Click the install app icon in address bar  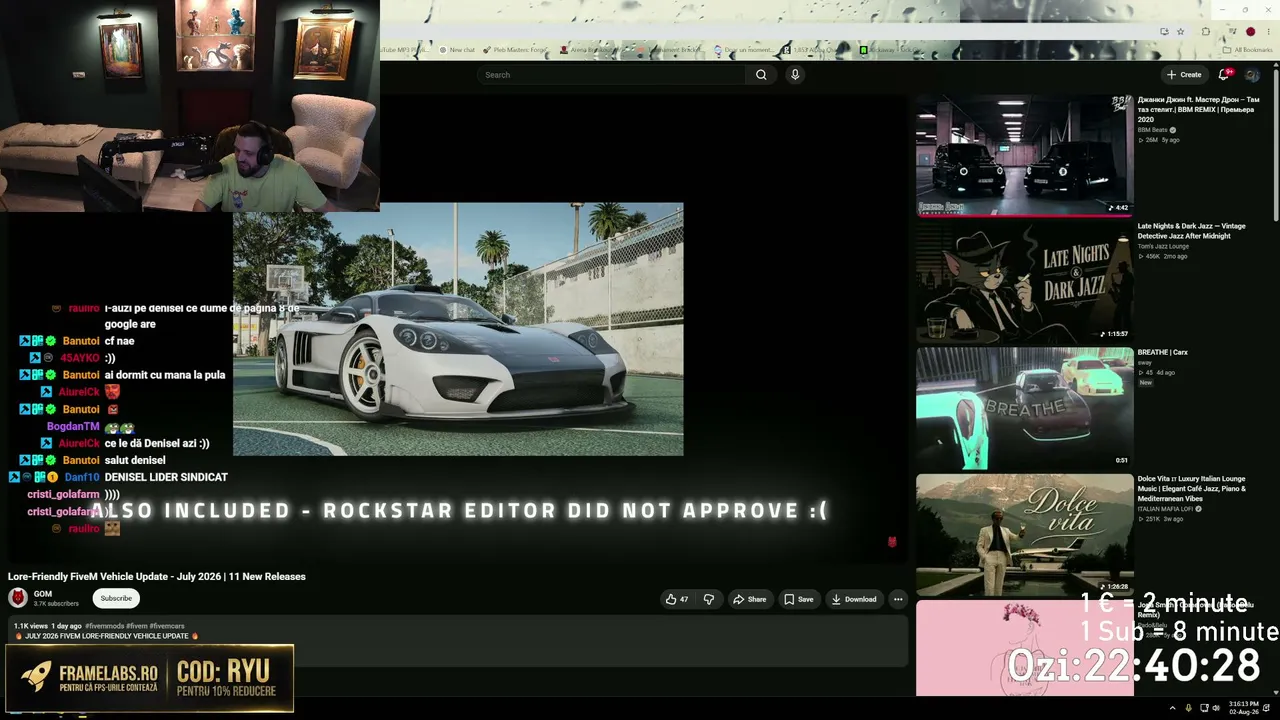pos(1164,32)
